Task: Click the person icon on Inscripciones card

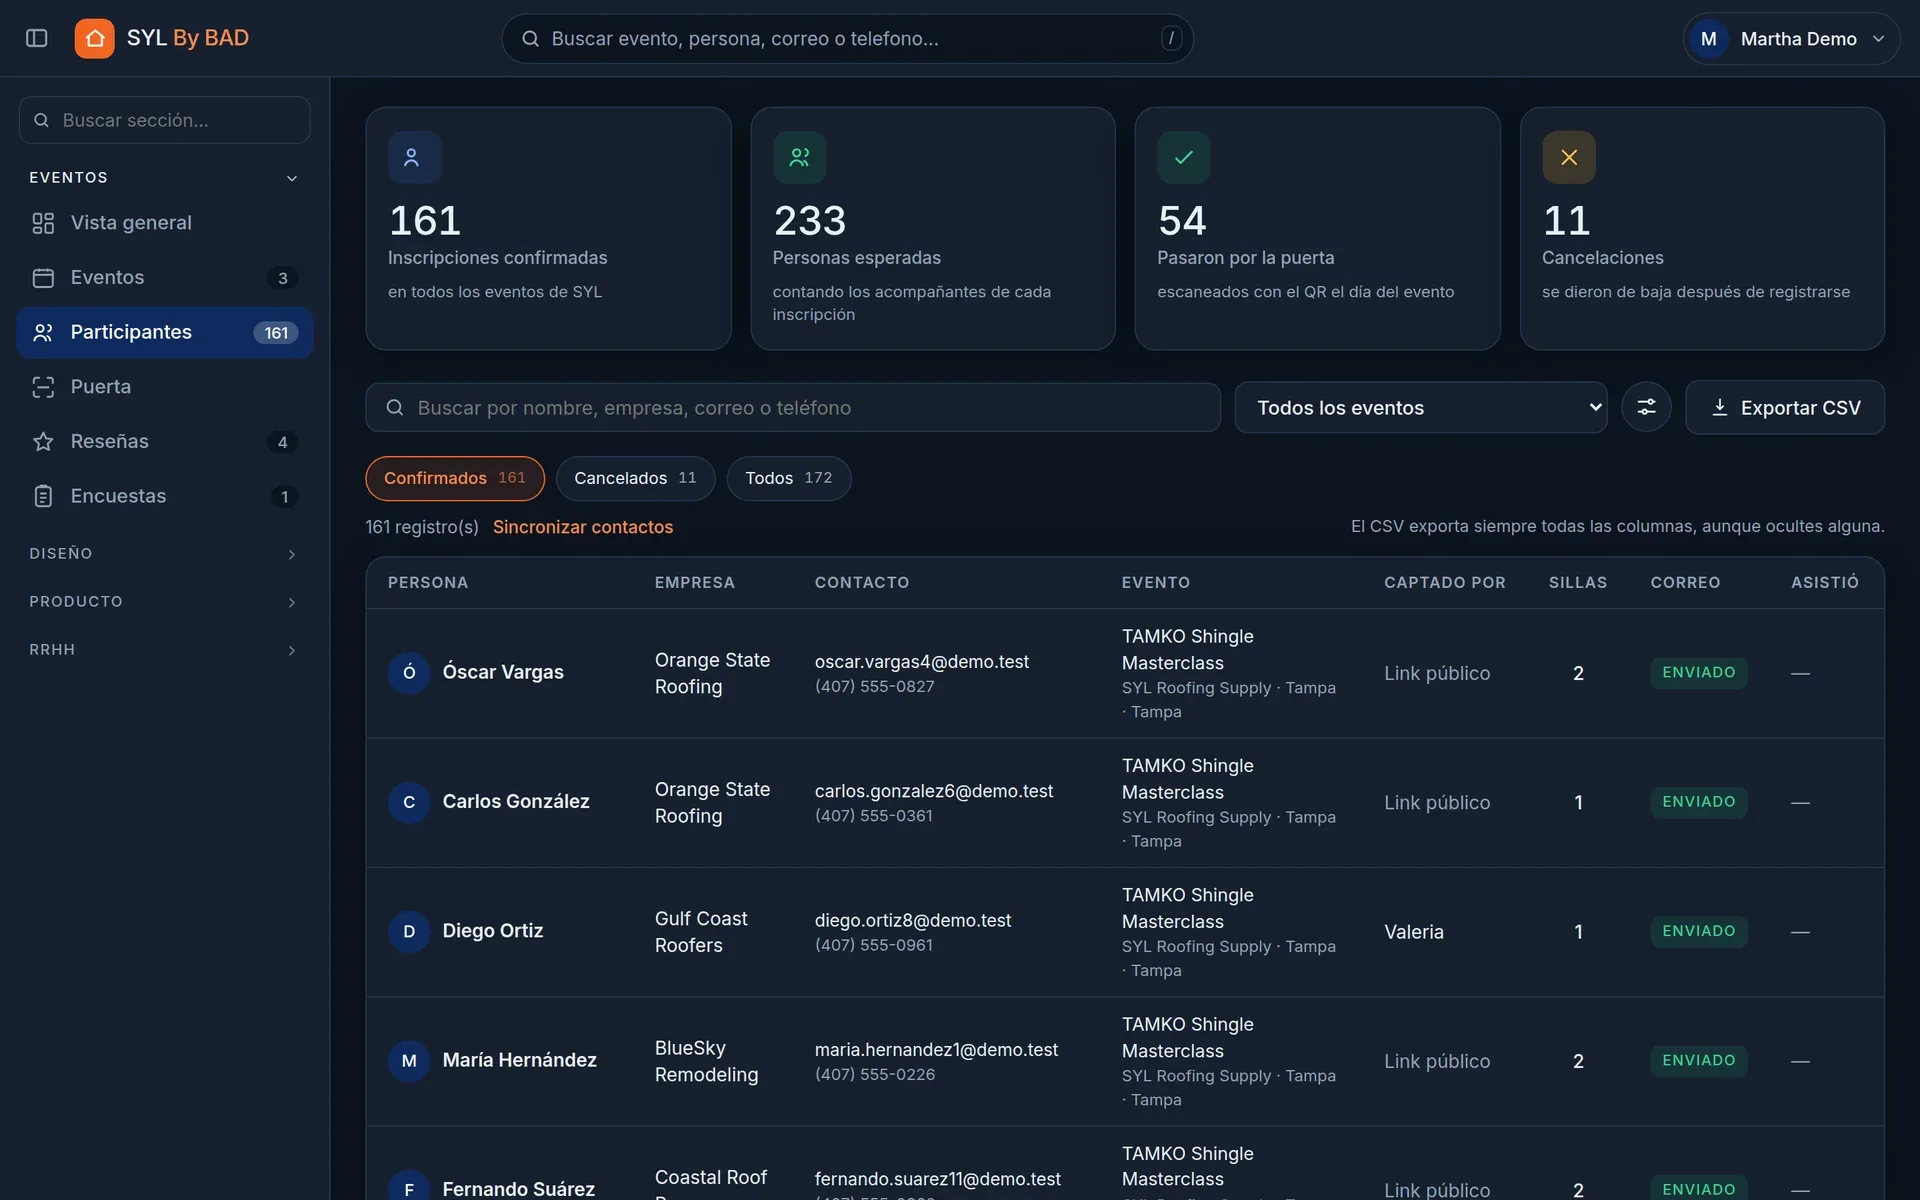Action: click(414, 157)
